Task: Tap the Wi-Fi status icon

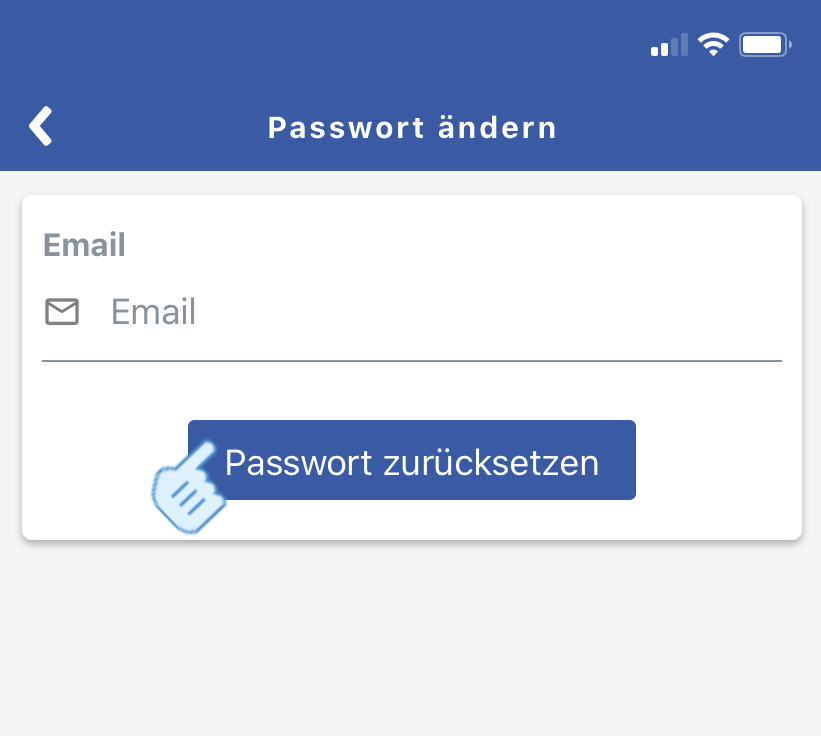Action: pos(713,45)
